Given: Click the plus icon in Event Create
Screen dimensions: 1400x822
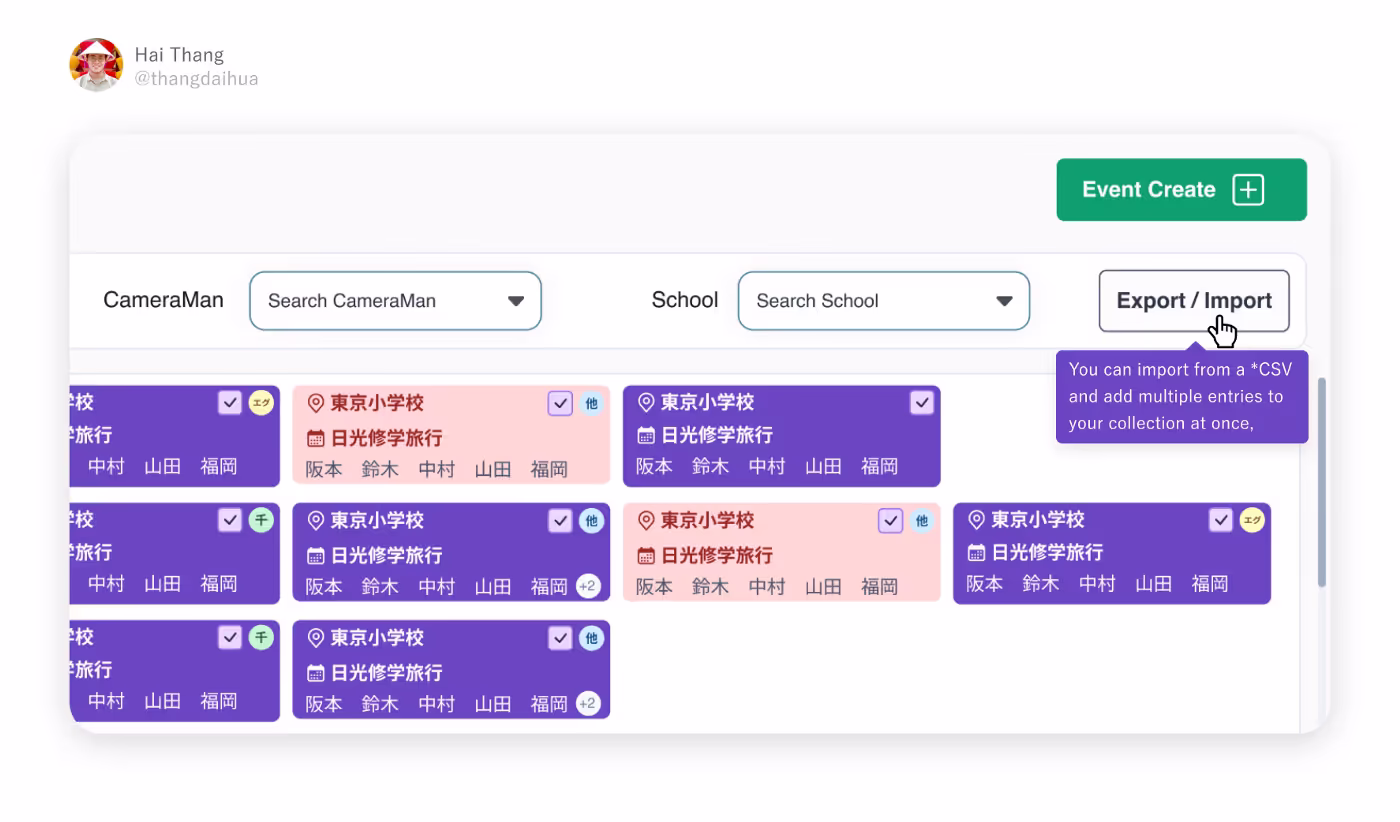Looking at the screenshot, I should click(1248, 190).
